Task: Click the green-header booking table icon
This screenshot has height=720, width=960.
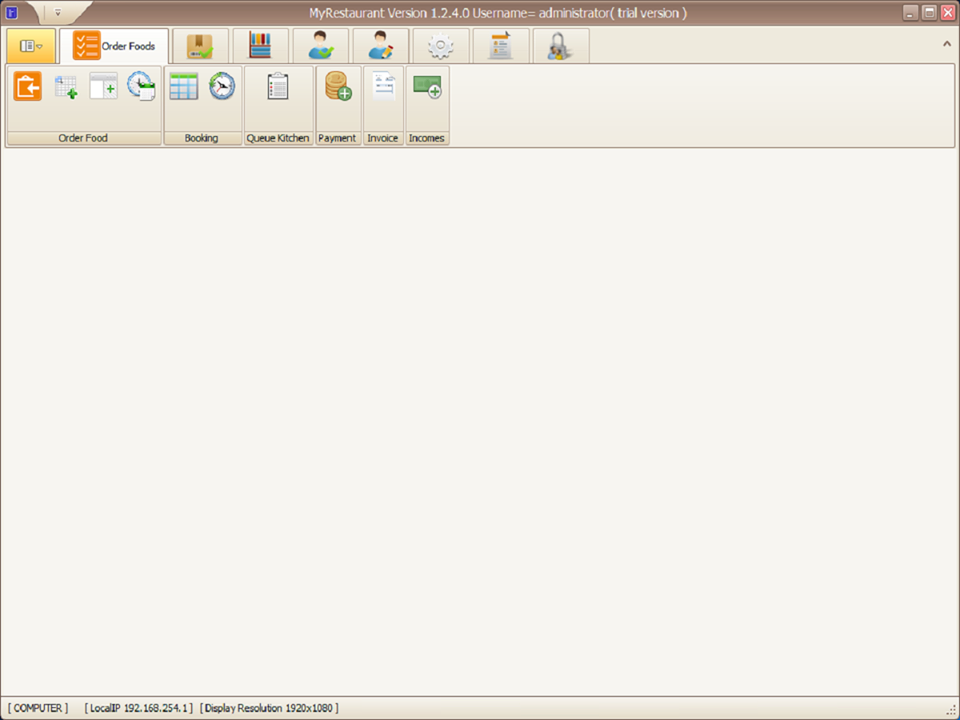Action: pyautogui.click(x=184, y=86)
